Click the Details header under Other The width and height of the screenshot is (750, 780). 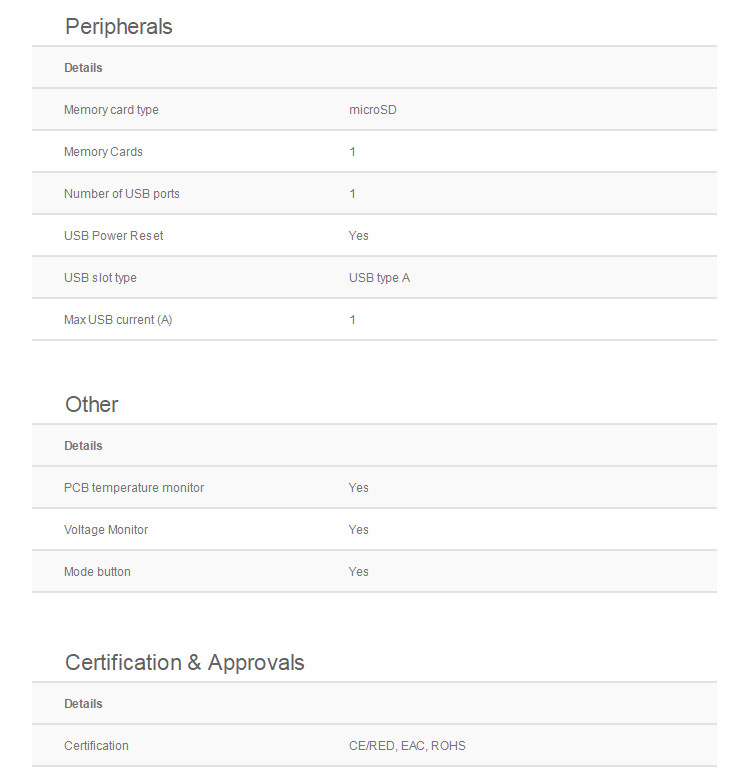pyautogui.click(x=83, y=446)
